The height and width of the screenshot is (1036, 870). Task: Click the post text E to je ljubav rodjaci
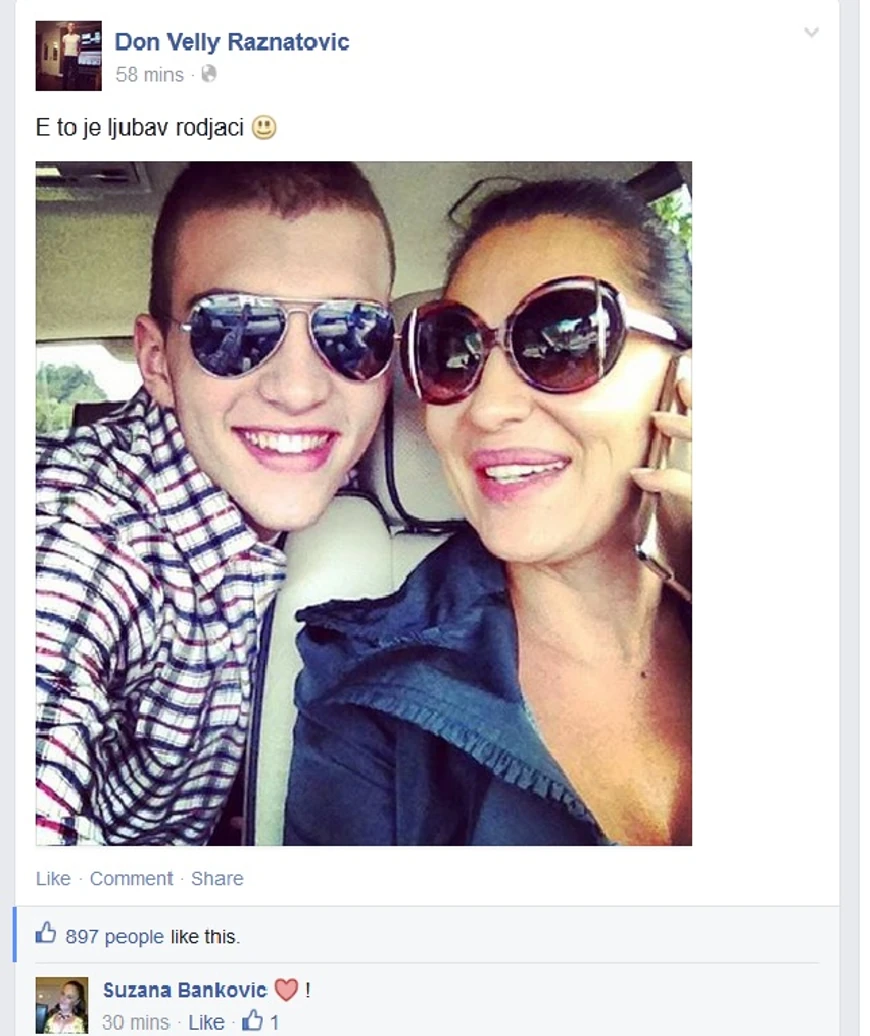pyautogui.click(x=140, y=127)
